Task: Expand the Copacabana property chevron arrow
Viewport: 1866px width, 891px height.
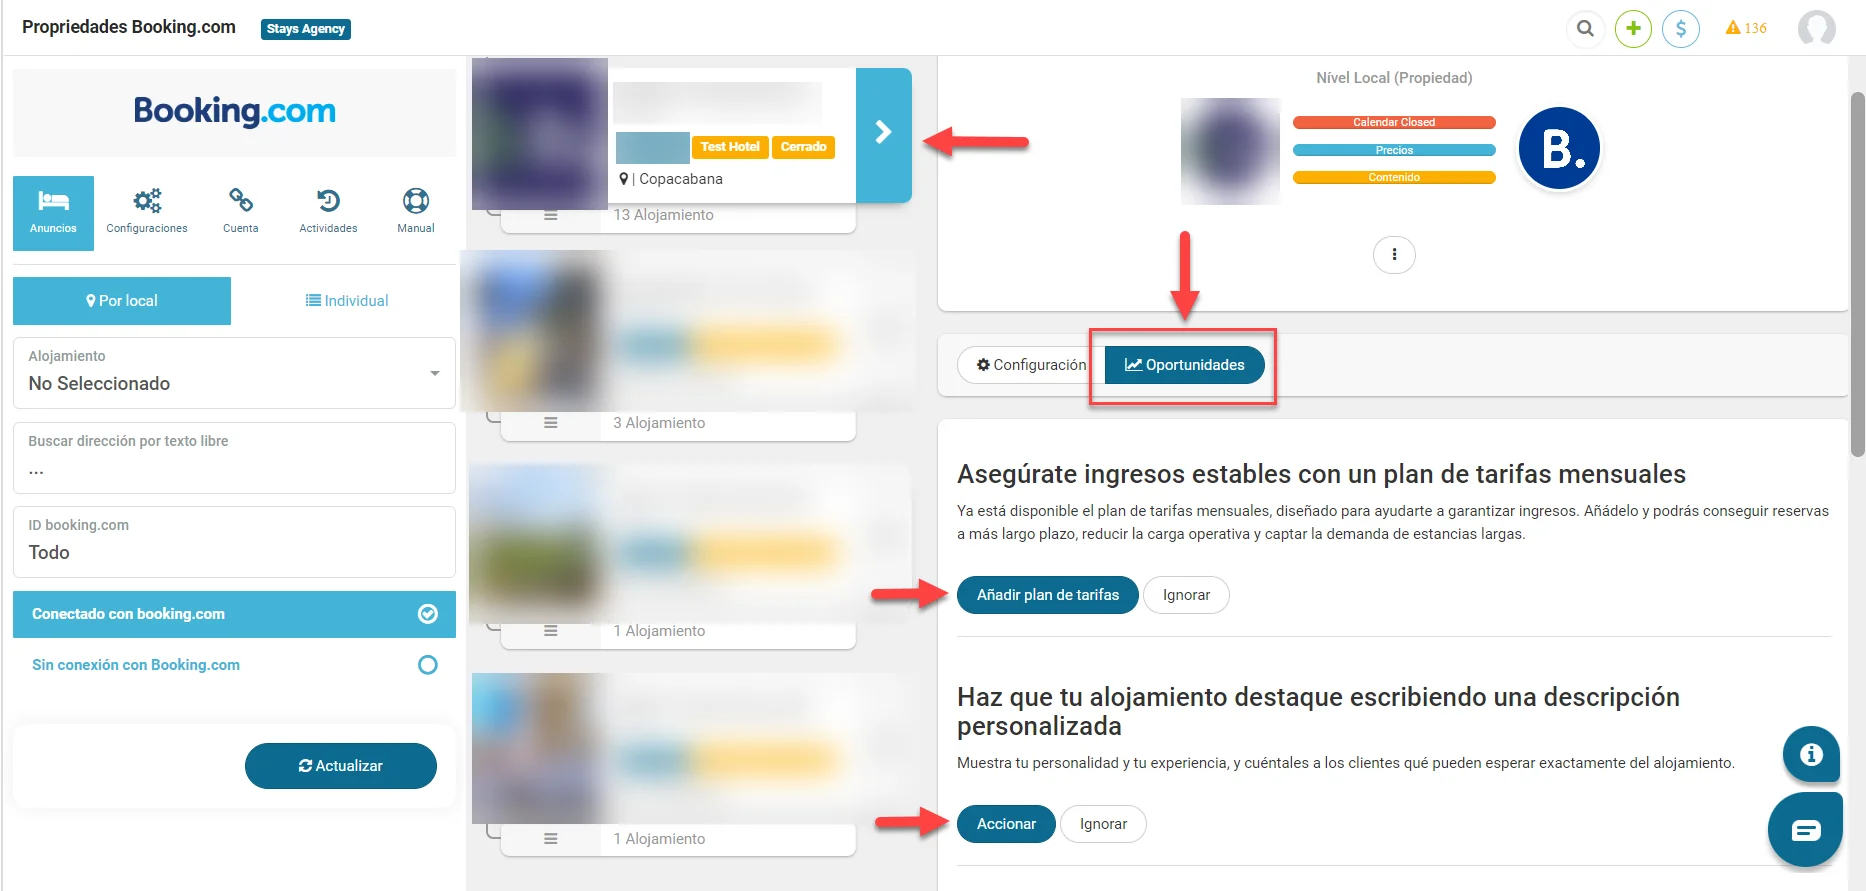Action: pyautogui.click(x=884, y=134)
